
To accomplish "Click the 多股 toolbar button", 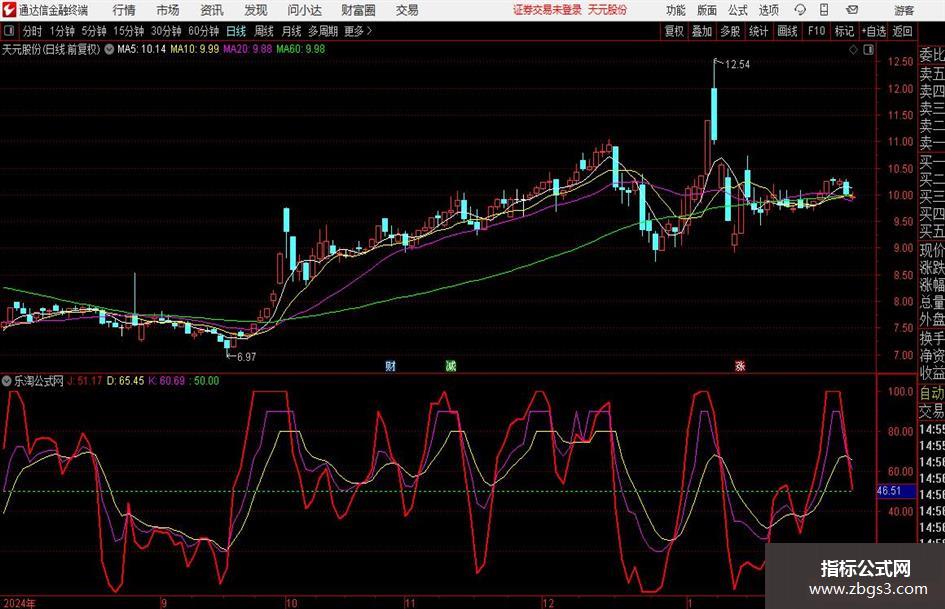I will pos(730,31).
